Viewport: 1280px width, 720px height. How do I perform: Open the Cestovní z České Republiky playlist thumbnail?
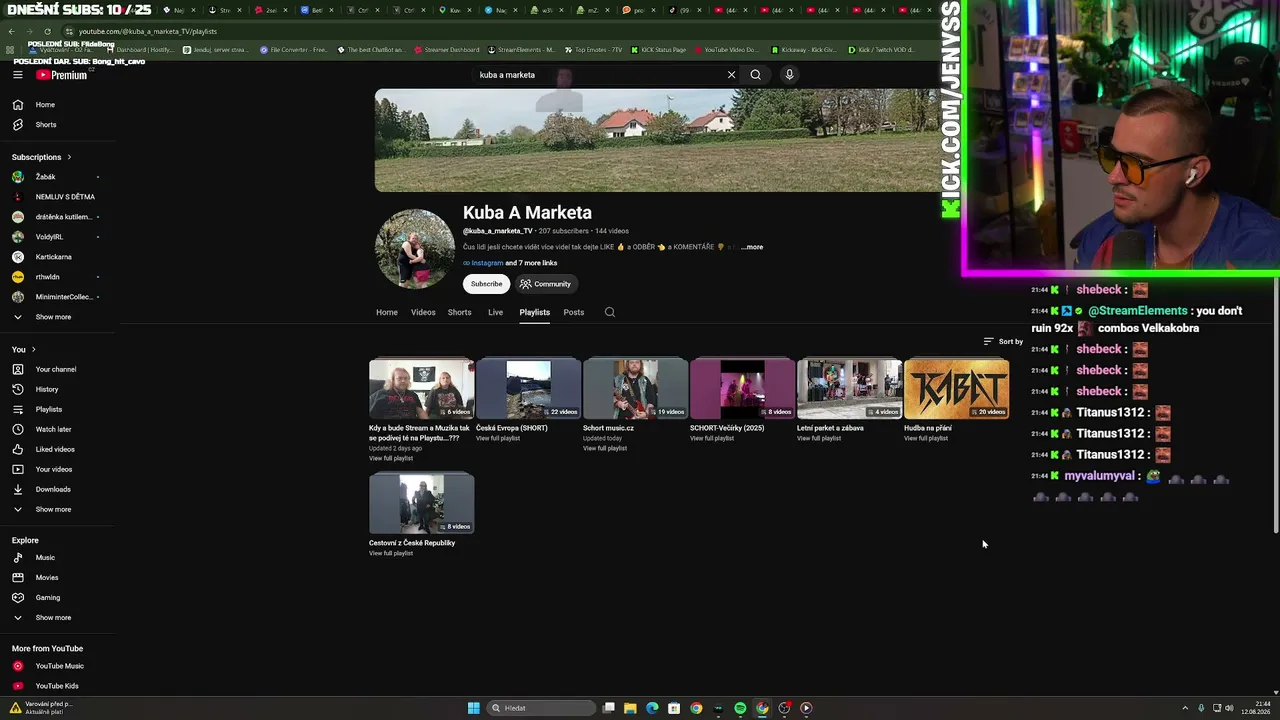point(421,504)
